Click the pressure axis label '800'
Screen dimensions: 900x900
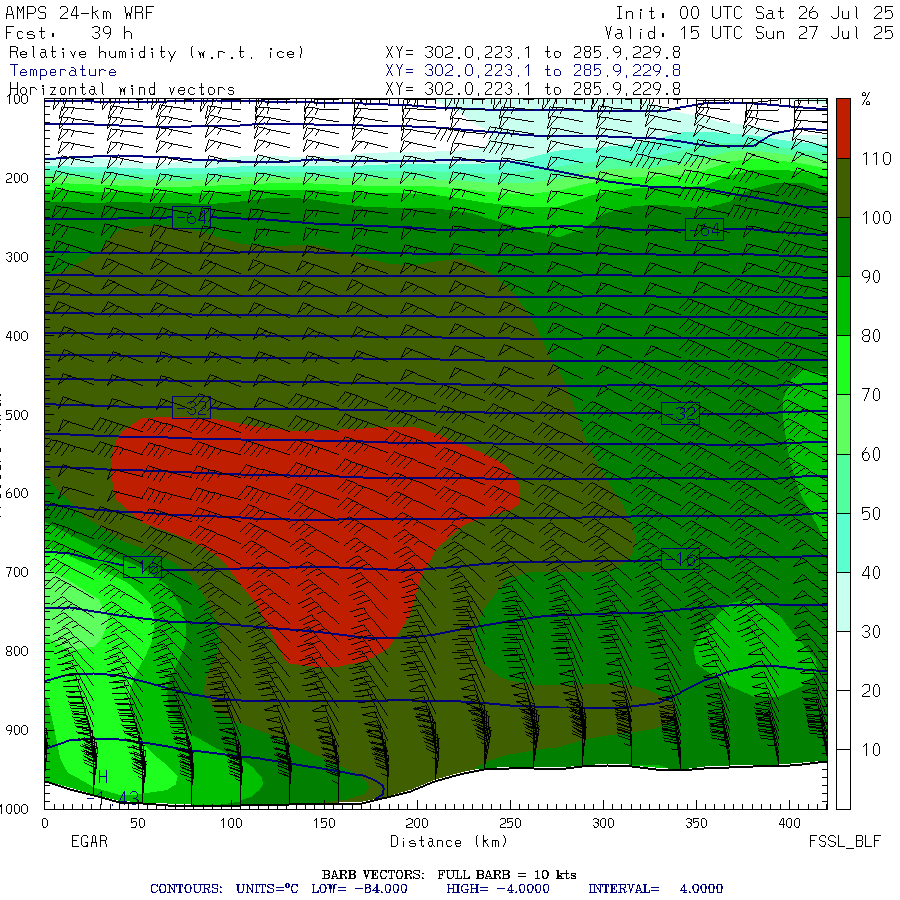pyautogui.click(x=17, y=651)
